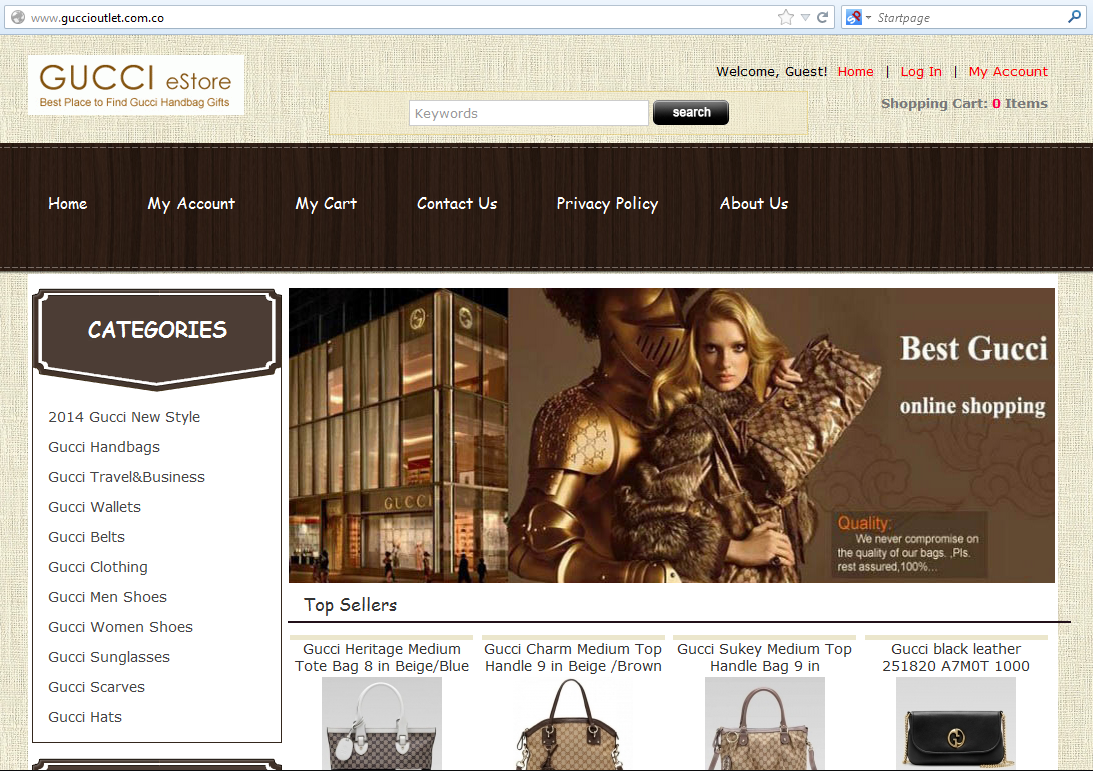This screenshot has height=771, width=1093.
Task: Open the Gucci Heritage tote bag image
Action: [381, 724]
